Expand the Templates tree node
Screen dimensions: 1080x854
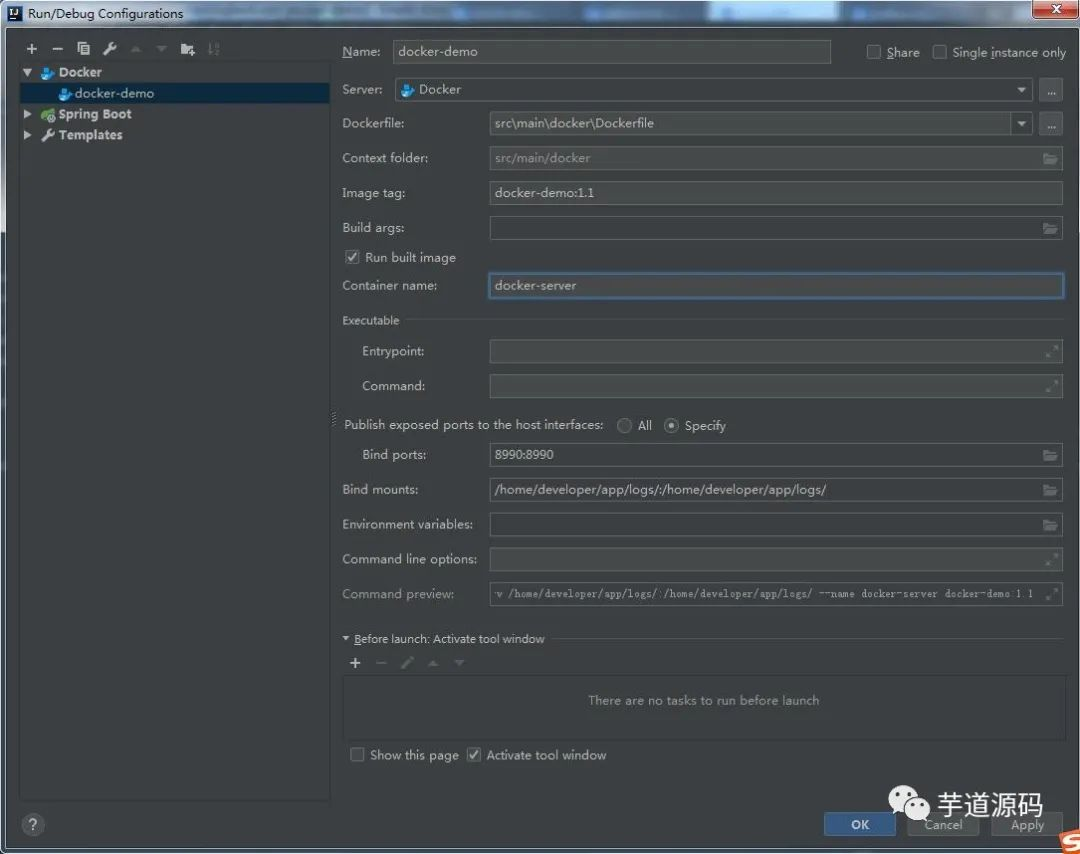(x=28, y=135)
